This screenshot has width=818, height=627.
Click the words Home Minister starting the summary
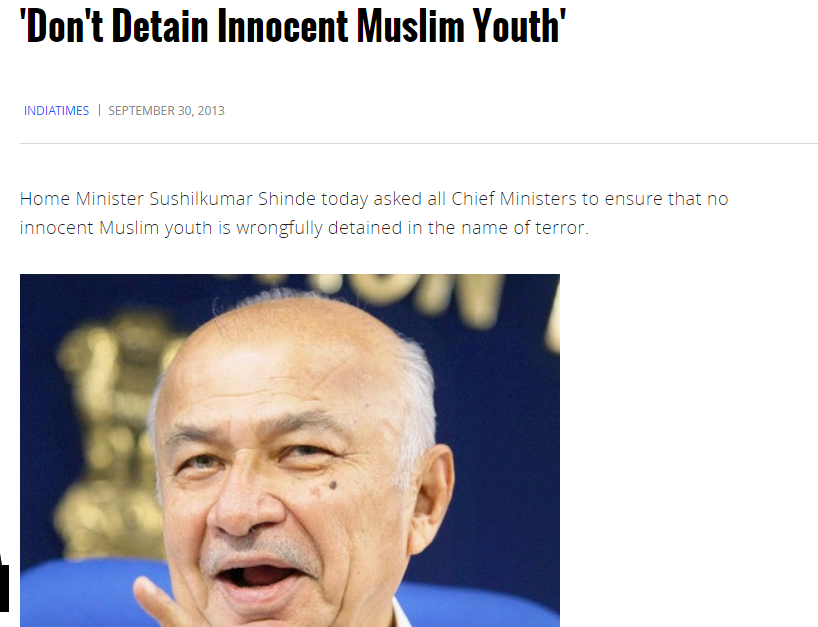(81, 199)
